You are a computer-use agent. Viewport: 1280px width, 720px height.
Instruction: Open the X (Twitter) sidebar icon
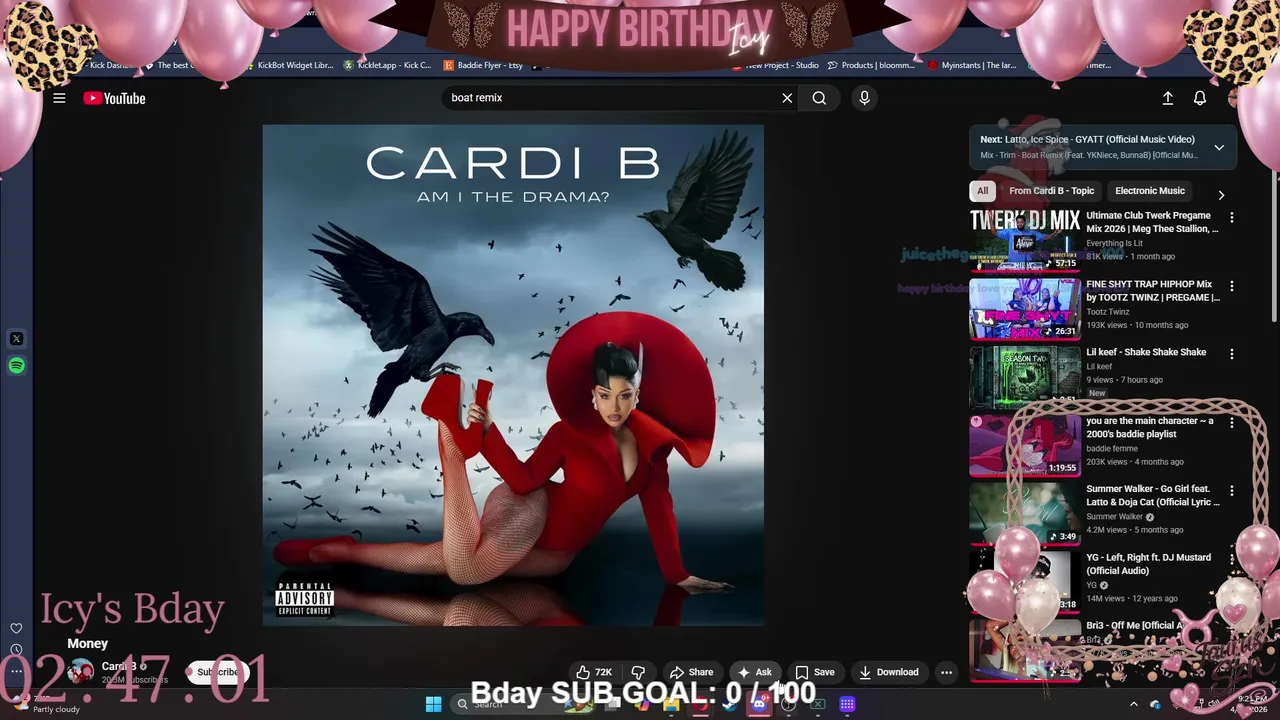tap(16, 339)
